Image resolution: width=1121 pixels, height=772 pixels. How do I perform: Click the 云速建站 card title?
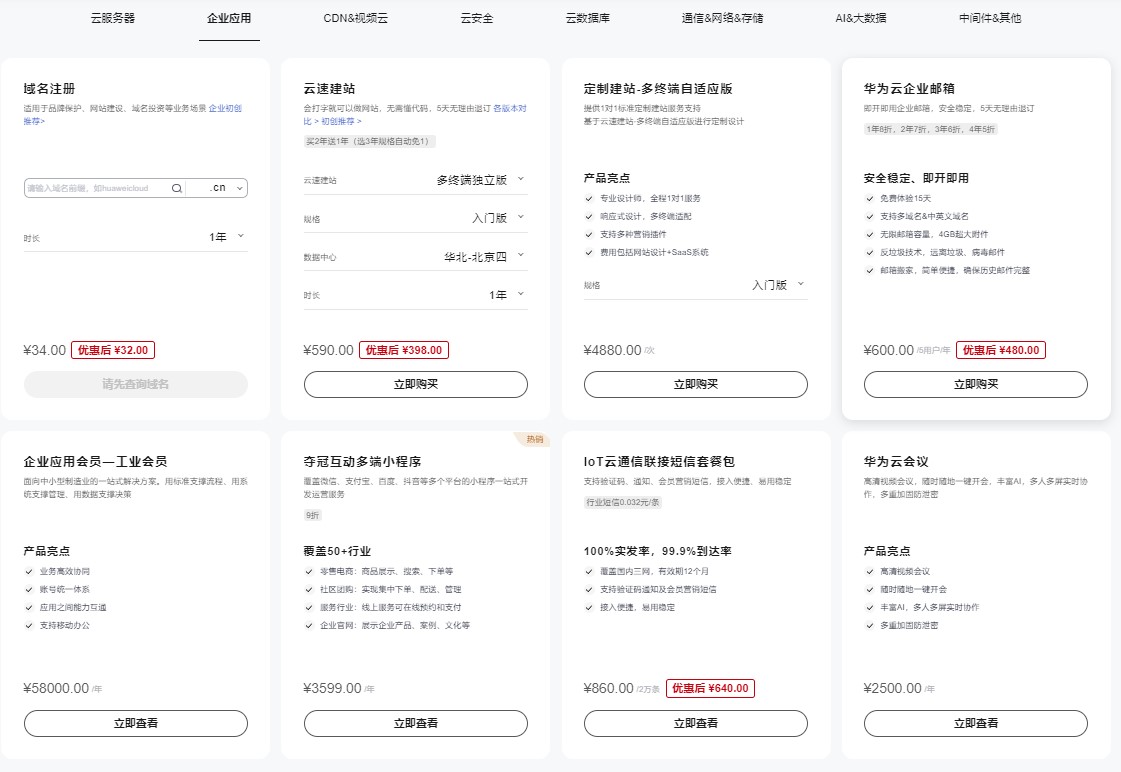point(330,89)
